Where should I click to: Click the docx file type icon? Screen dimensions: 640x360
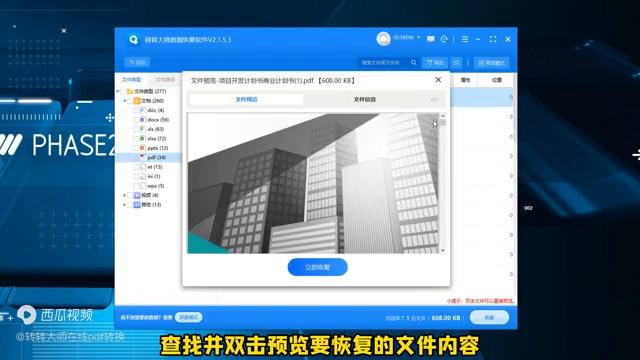143,120
